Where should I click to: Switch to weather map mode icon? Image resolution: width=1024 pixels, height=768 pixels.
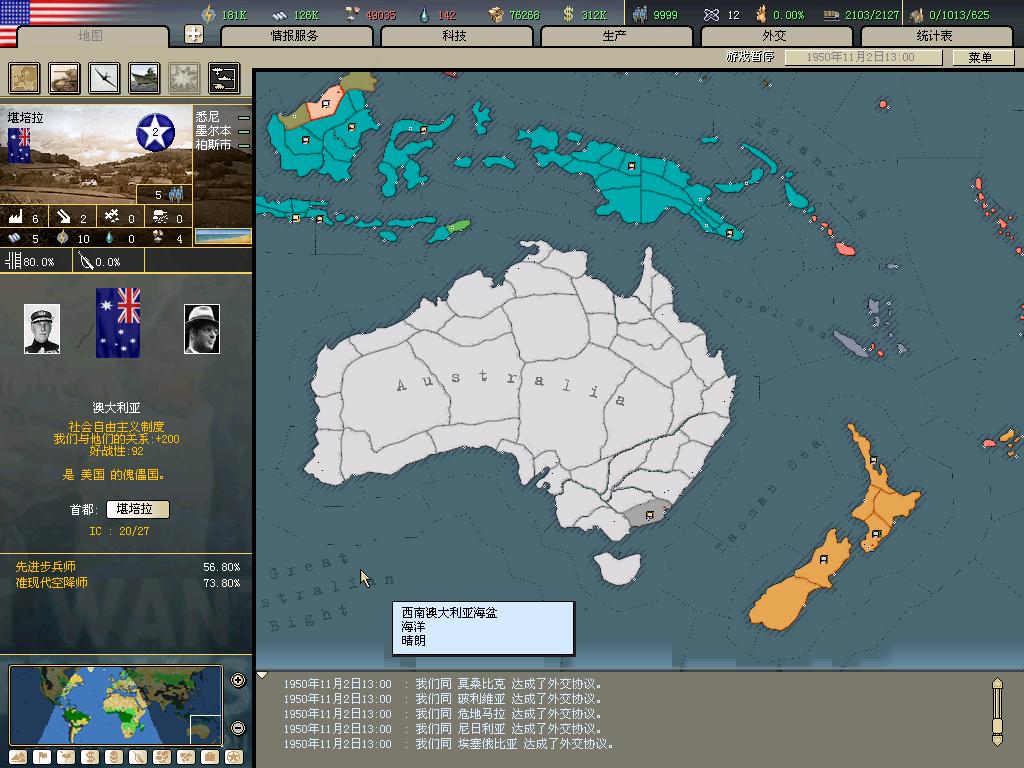click(66, 757)
